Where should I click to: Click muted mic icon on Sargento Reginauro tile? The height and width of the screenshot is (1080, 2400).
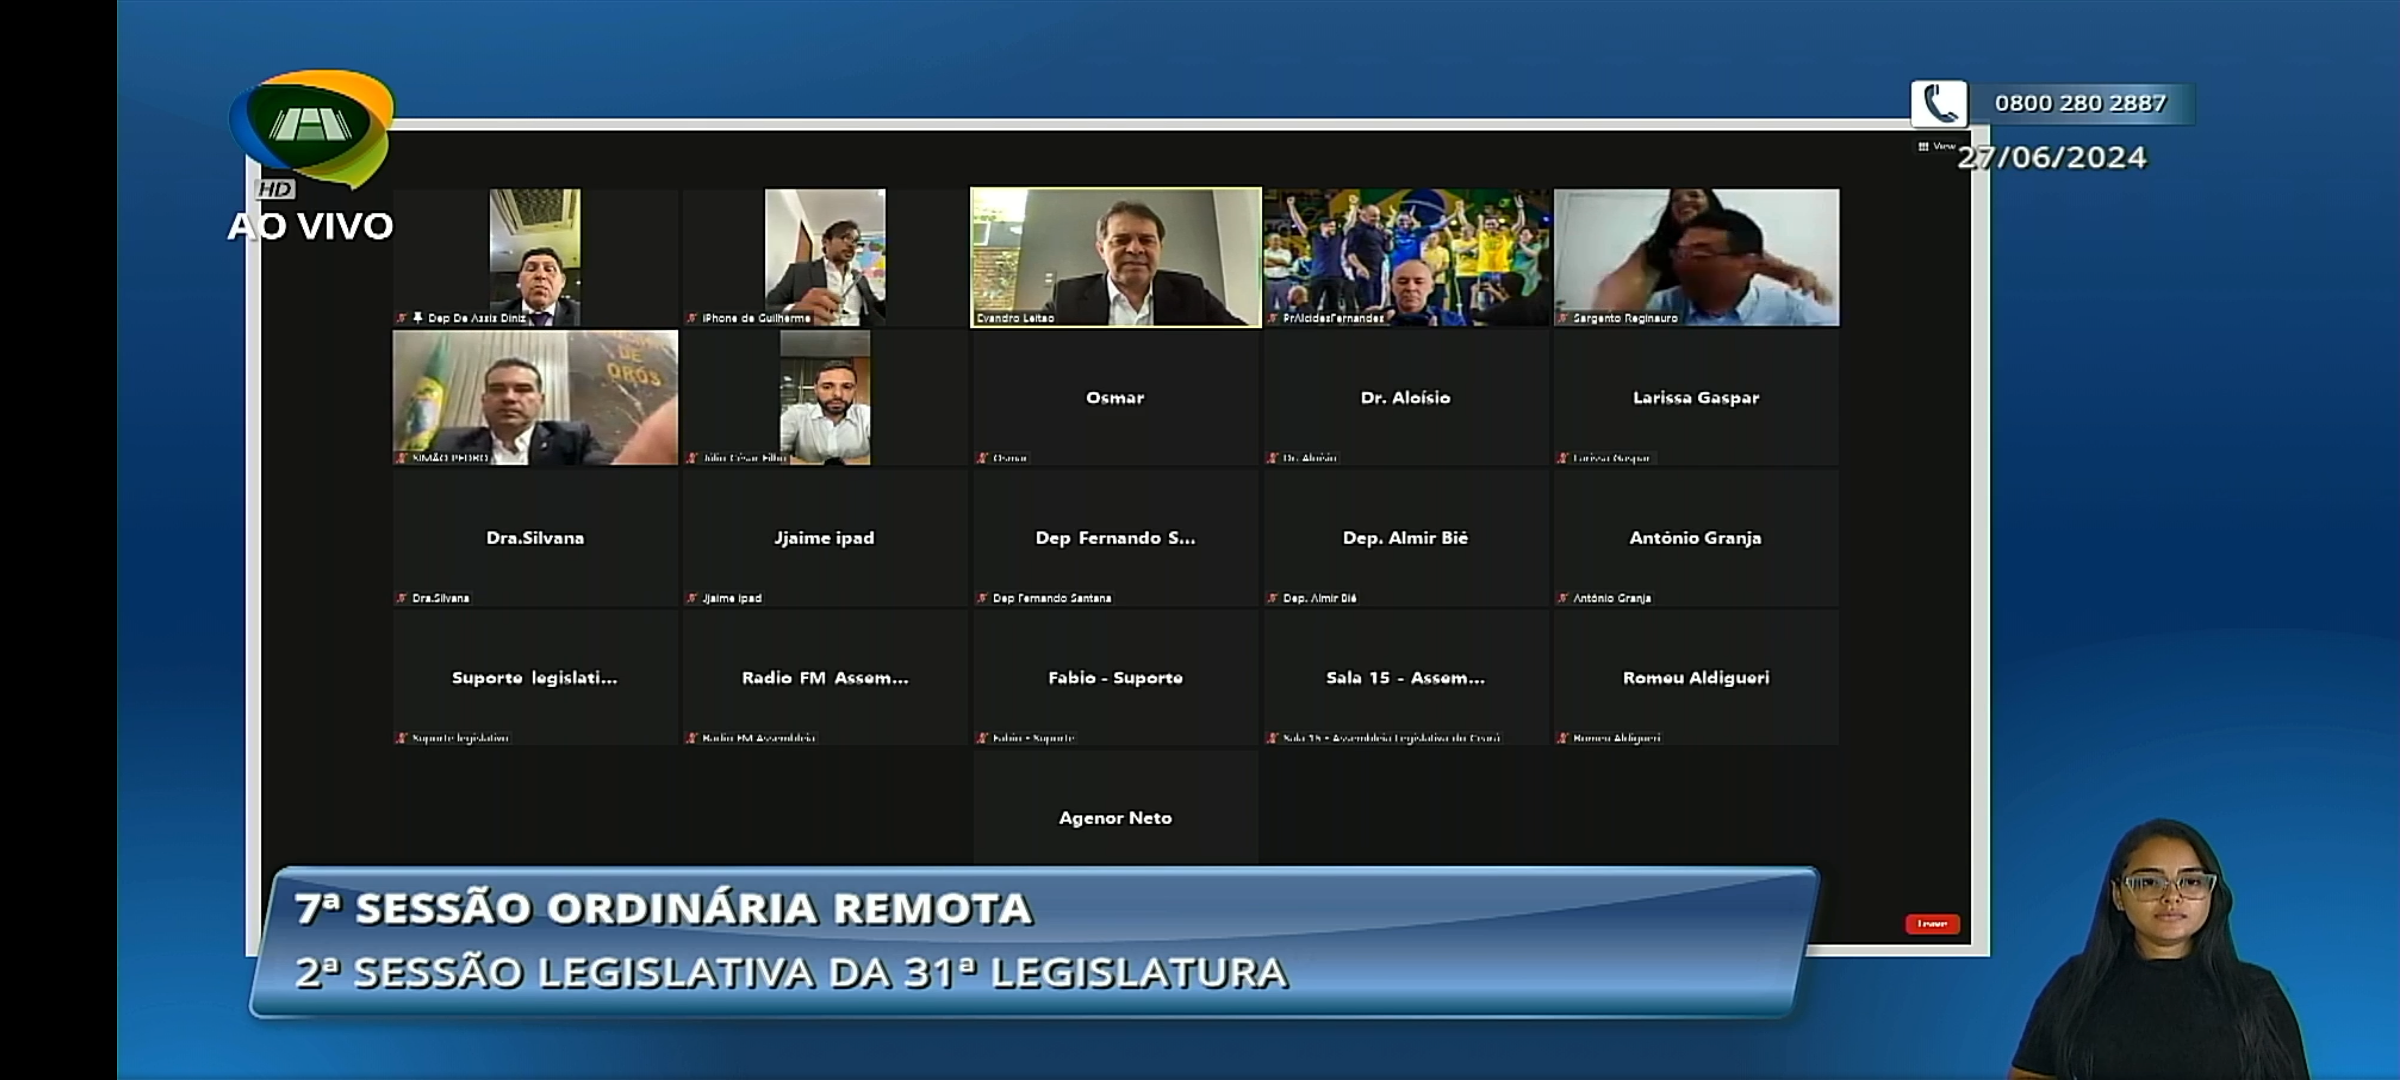(1563, 318)
